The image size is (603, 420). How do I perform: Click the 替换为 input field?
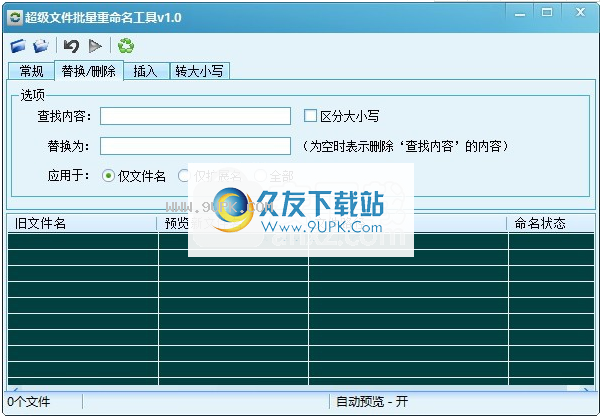pos(195,146)
